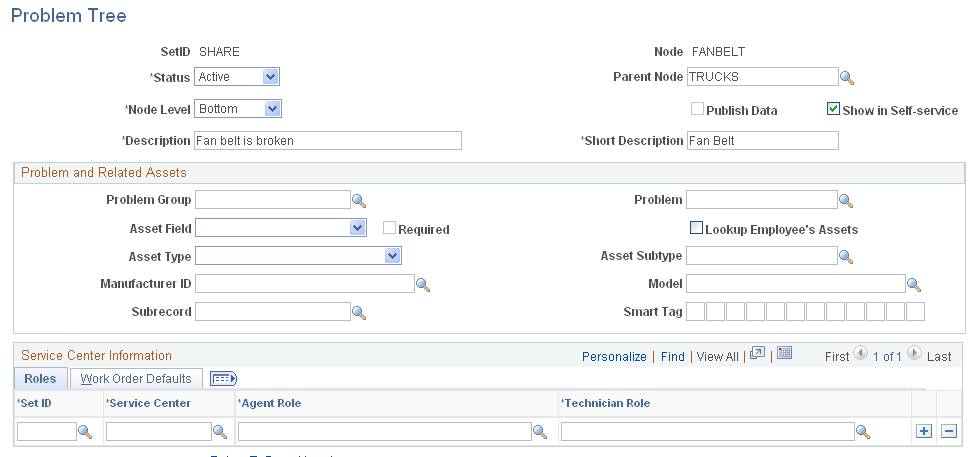Screen dimensions: 971x457
Task: Click the Asset Subtype lookup magnifier
Action: (846, 257)
